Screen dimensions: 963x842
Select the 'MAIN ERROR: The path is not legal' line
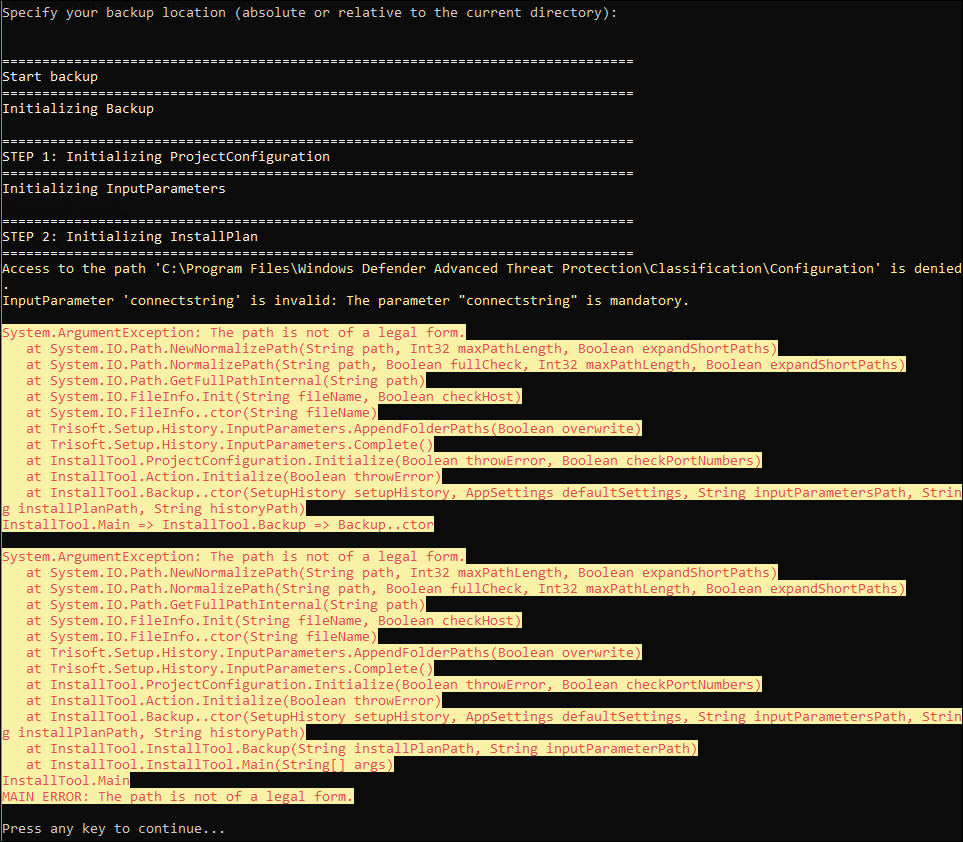(175, 796)
